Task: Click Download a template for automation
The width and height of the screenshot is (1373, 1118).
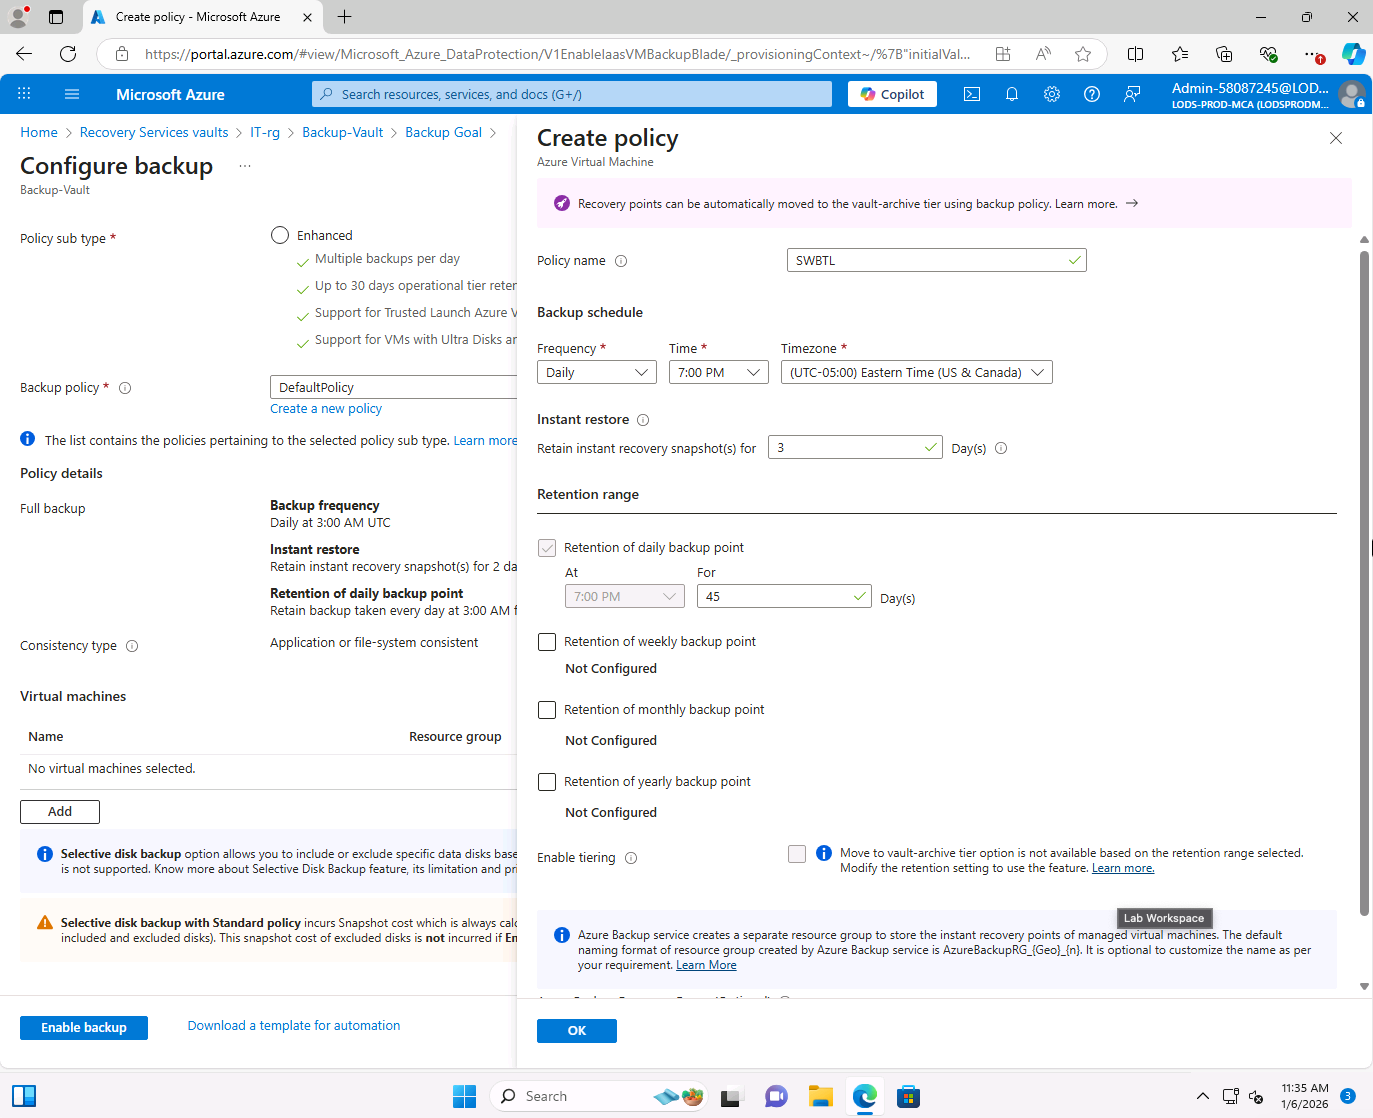Action: click(x=294, y=1026)
